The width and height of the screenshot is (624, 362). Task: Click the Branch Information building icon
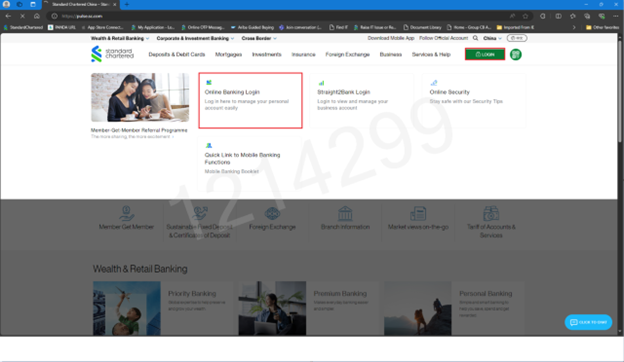point(345,214)
